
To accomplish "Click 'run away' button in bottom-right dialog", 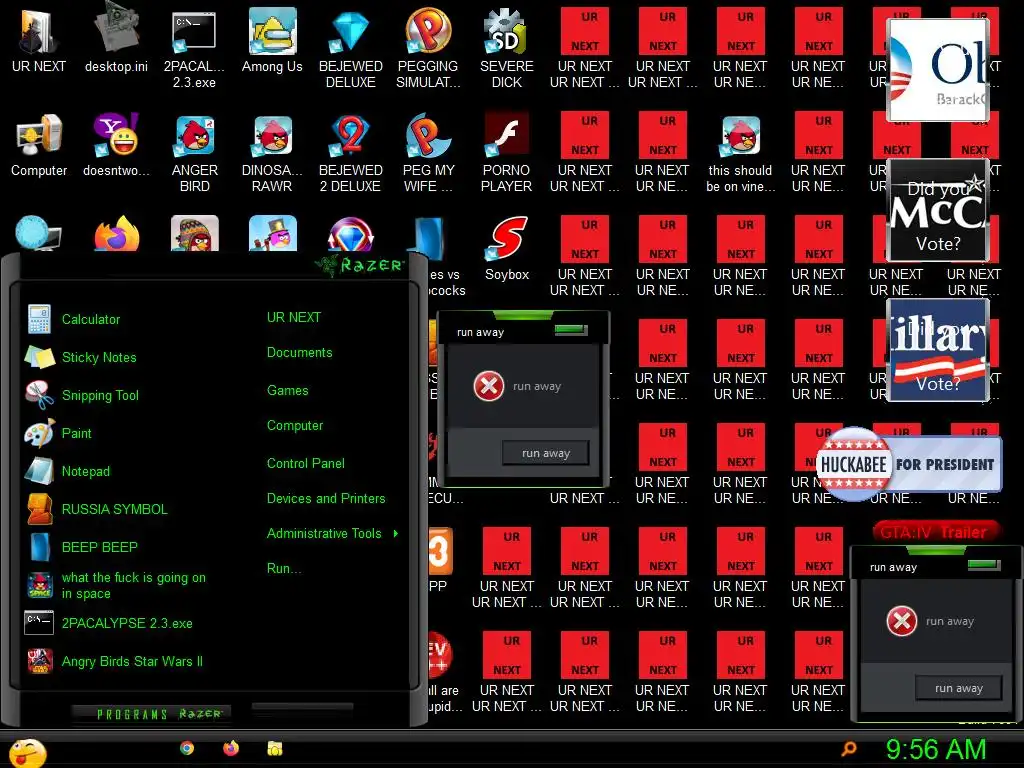I will click(959, 688).
